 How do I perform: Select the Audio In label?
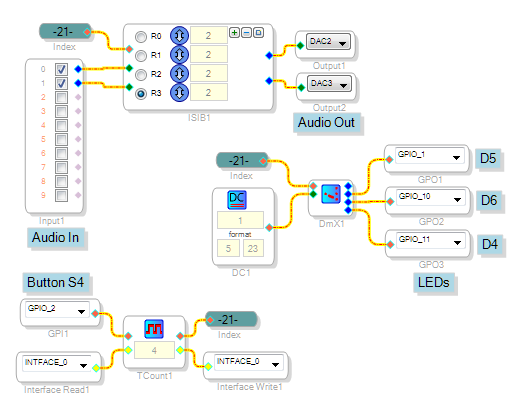tap(55, 238)
